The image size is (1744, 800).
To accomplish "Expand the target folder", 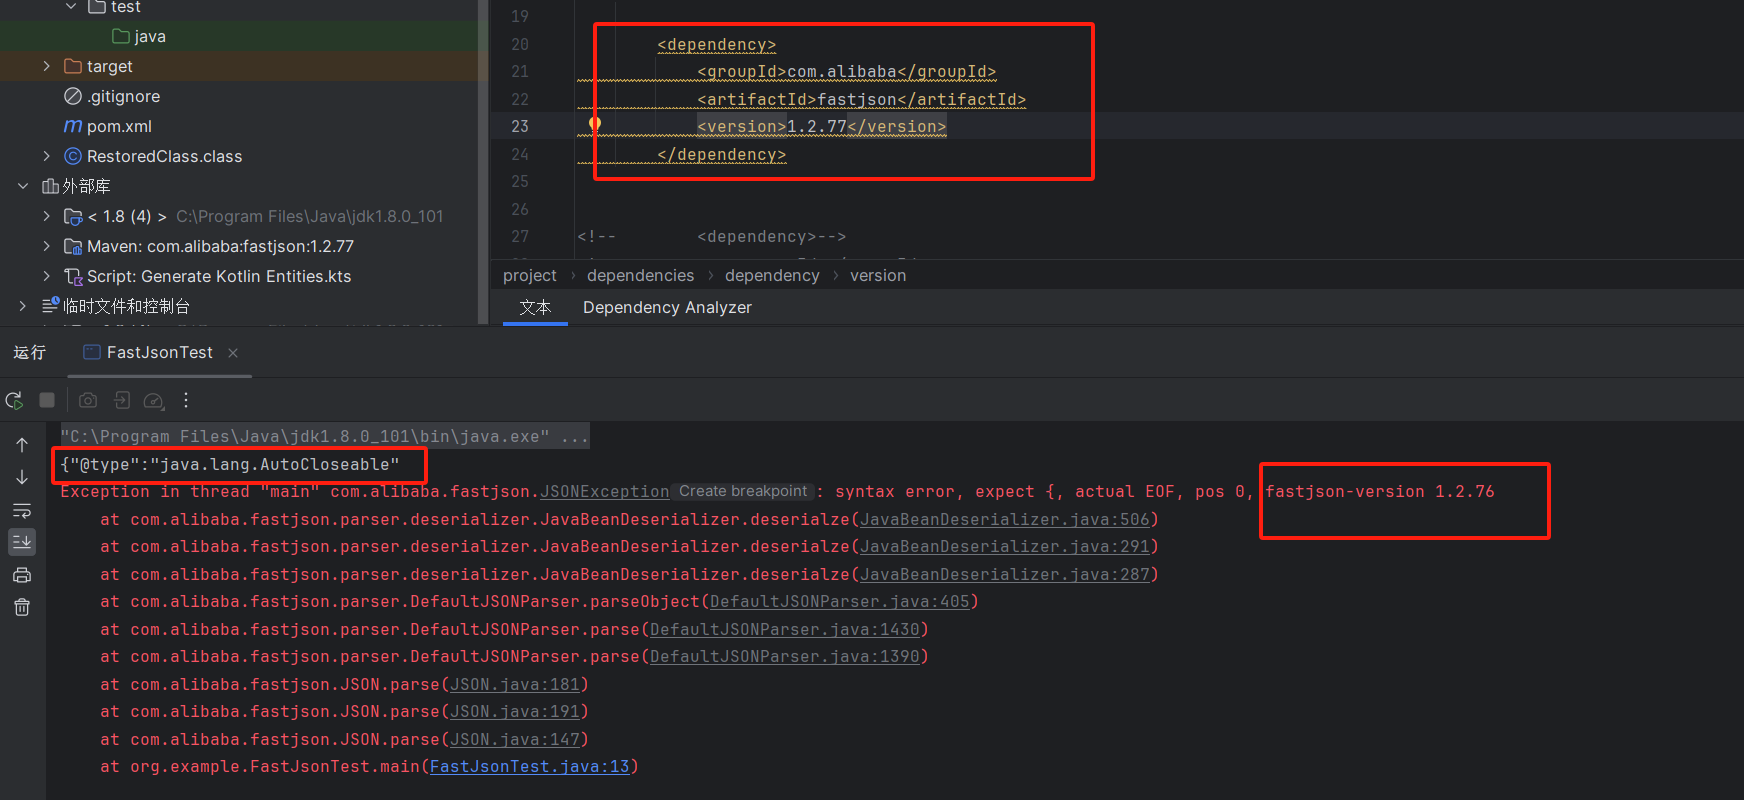I will (x=46, y=66).
